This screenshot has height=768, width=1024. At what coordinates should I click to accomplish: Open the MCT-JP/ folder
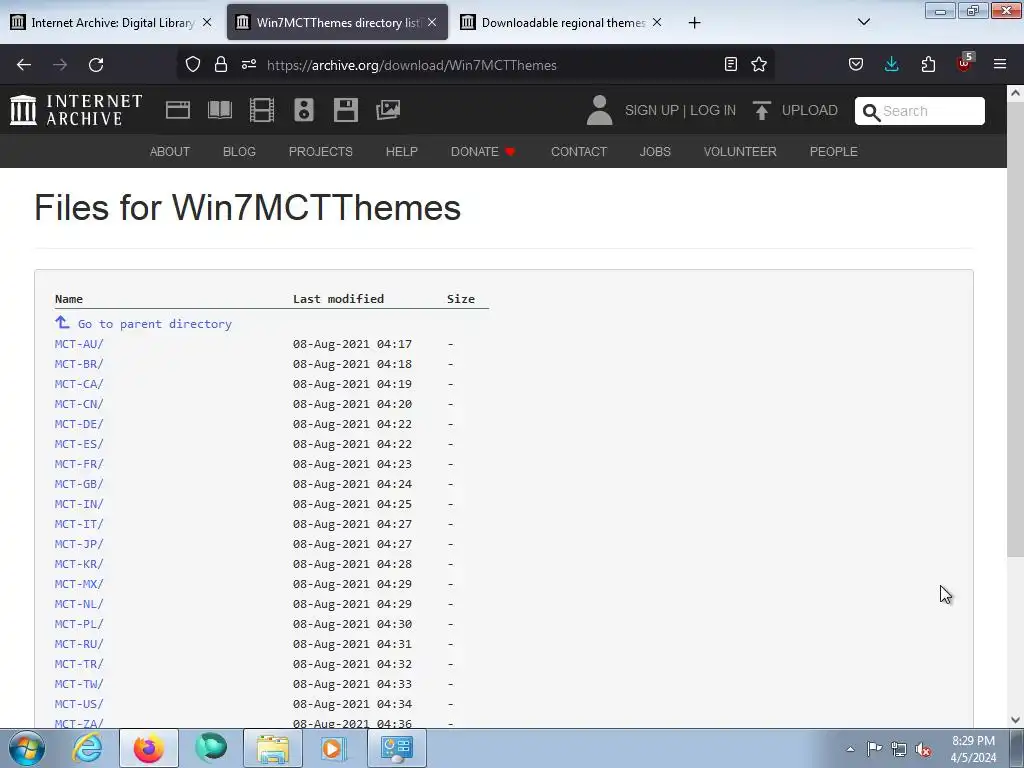click(79, 544)
